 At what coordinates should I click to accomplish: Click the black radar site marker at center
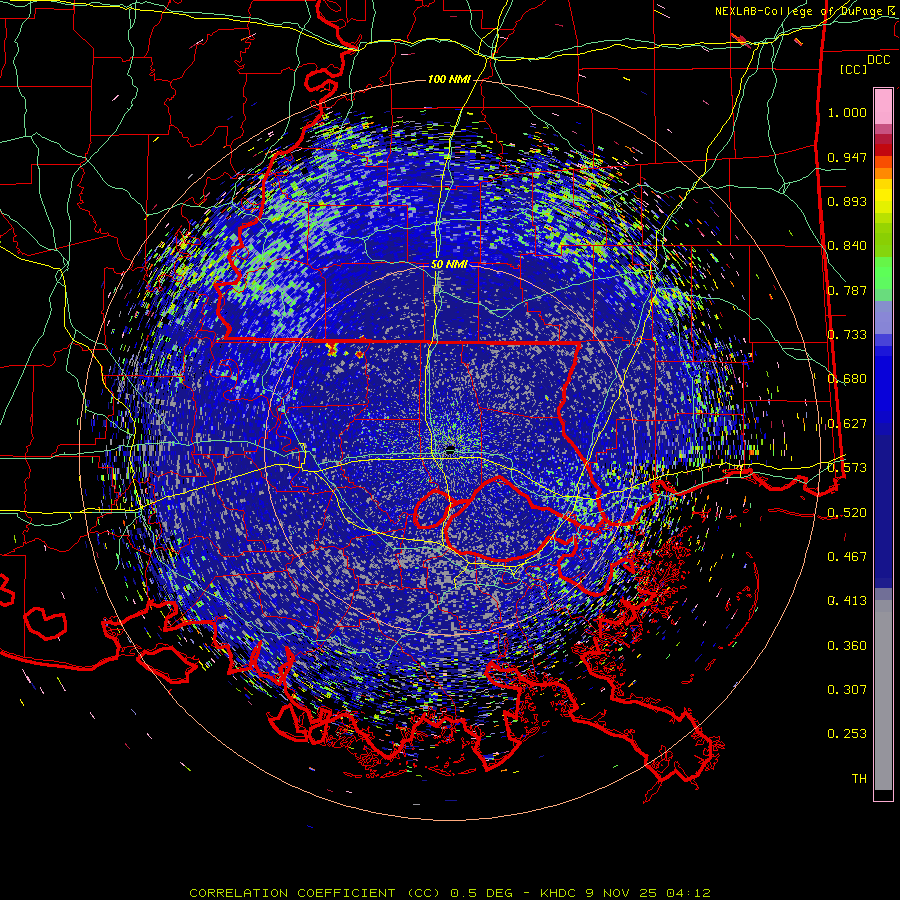point(450,449)
